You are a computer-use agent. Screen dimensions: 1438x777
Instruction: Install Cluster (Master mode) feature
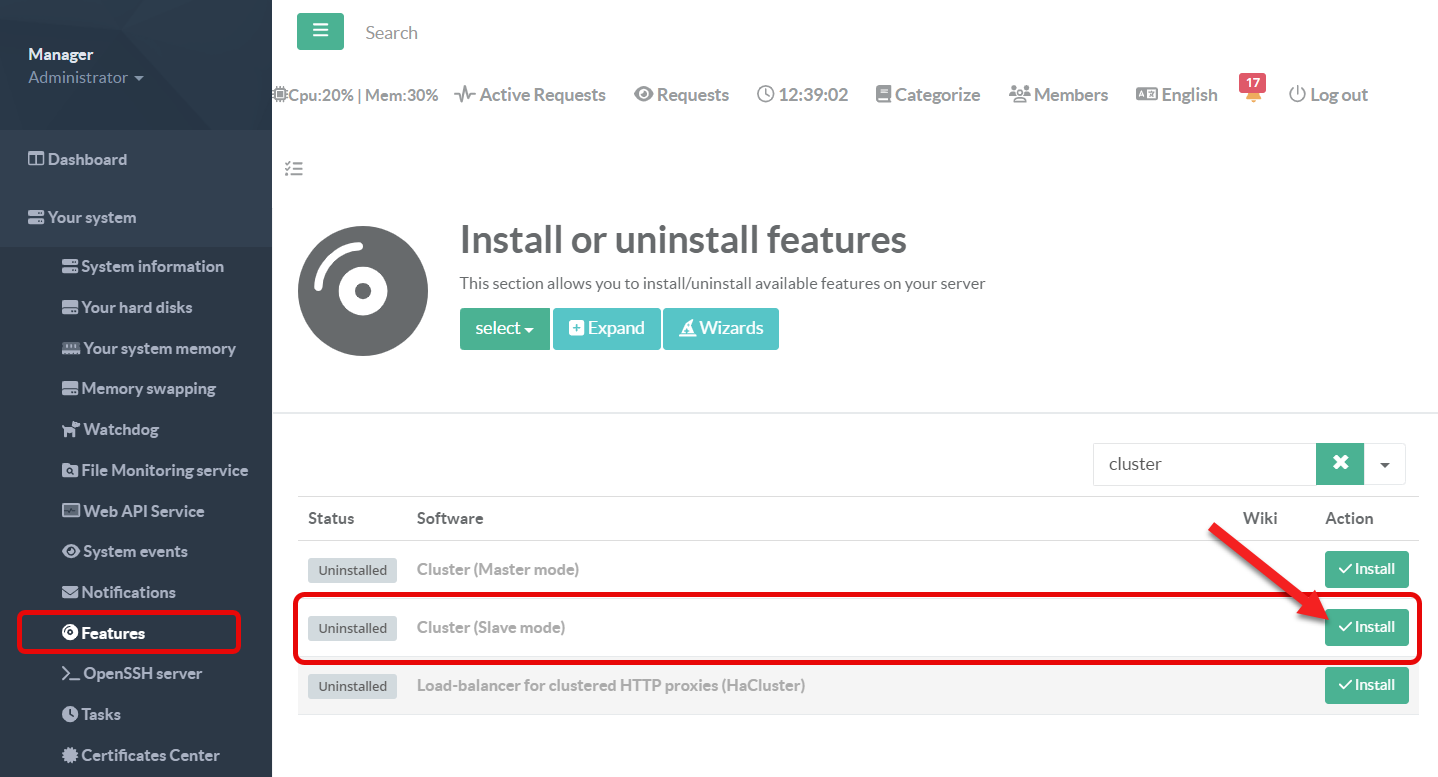(x=1366, y=569)
